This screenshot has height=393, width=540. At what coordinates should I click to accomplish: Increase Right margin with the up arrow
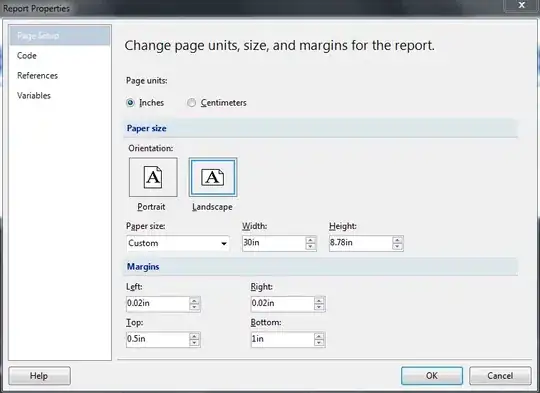point(320,300)
